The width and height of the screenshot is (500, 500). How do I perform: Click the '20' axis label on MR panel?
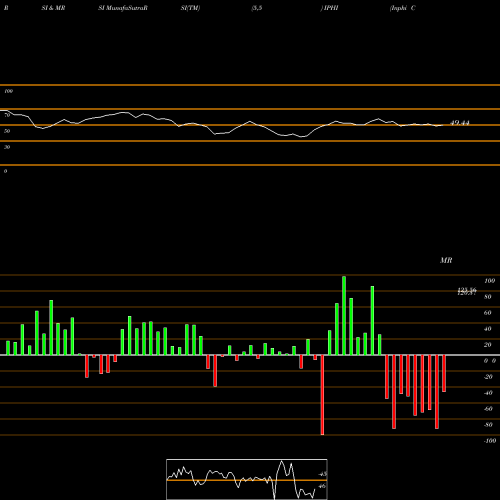pos(488,345)
